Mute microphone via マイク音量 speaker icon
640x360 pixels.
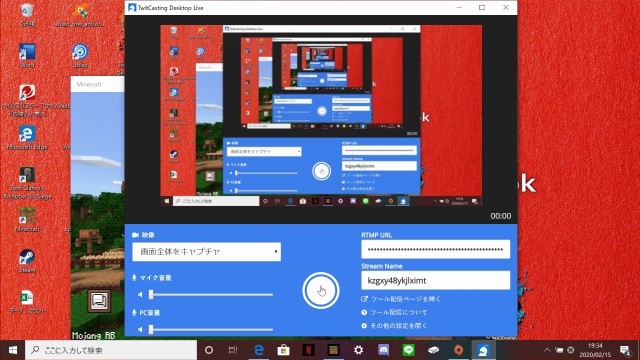[x=140, y=294]
